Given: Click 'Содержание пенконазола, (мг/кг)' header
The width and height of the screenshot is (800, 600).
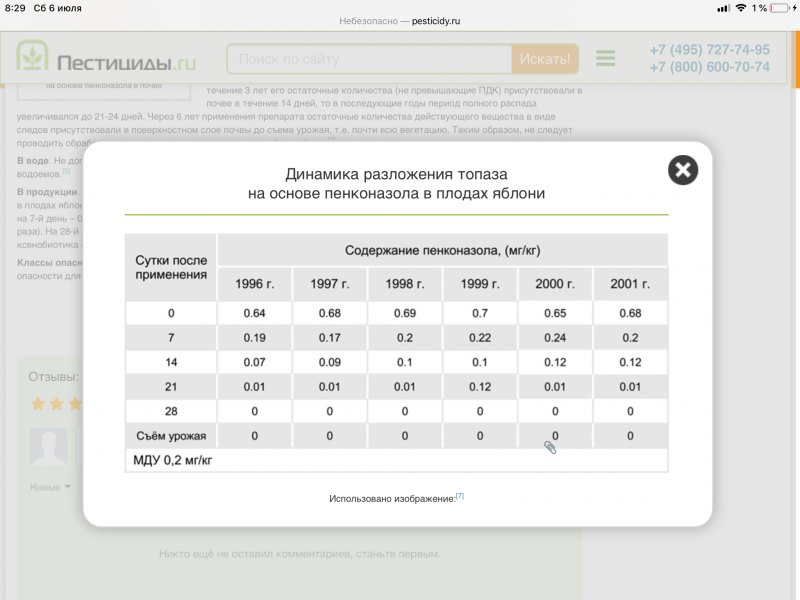Looking at the screenshot, I should 442,251.
